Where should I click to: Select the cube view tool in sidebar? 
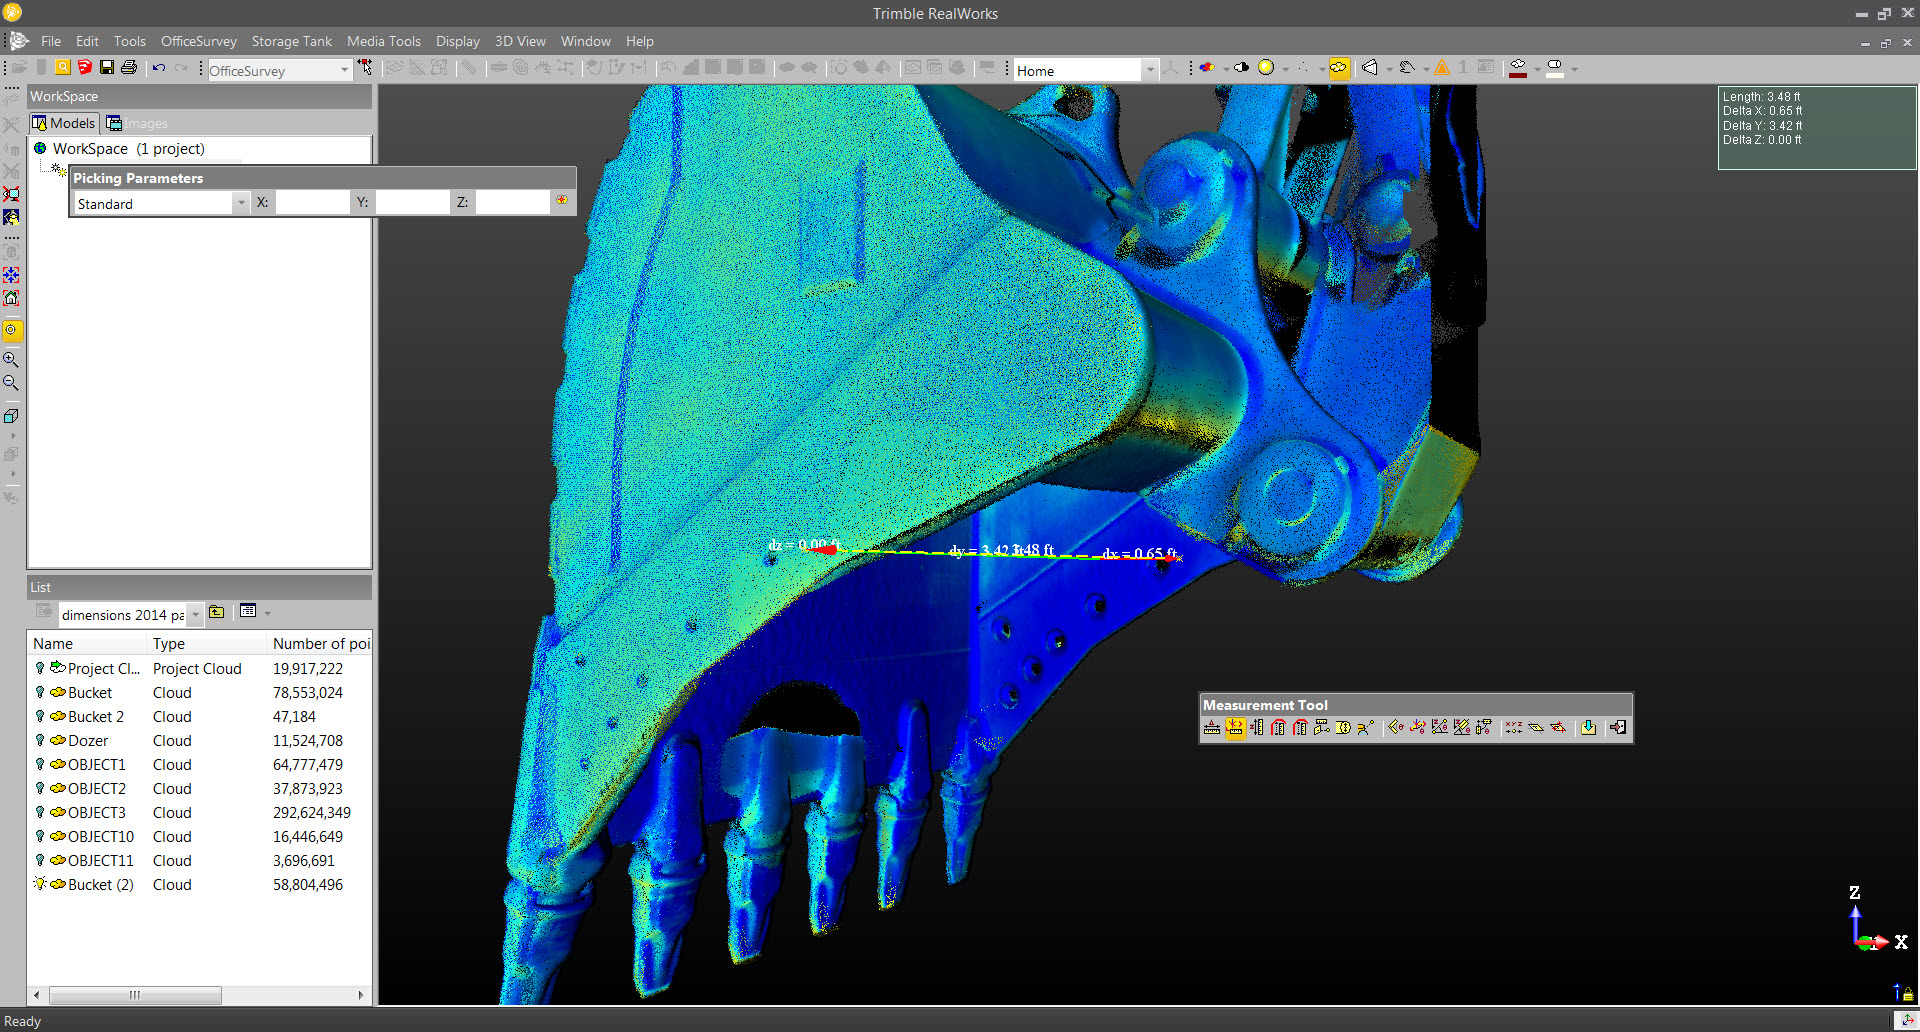click(11, 416)
